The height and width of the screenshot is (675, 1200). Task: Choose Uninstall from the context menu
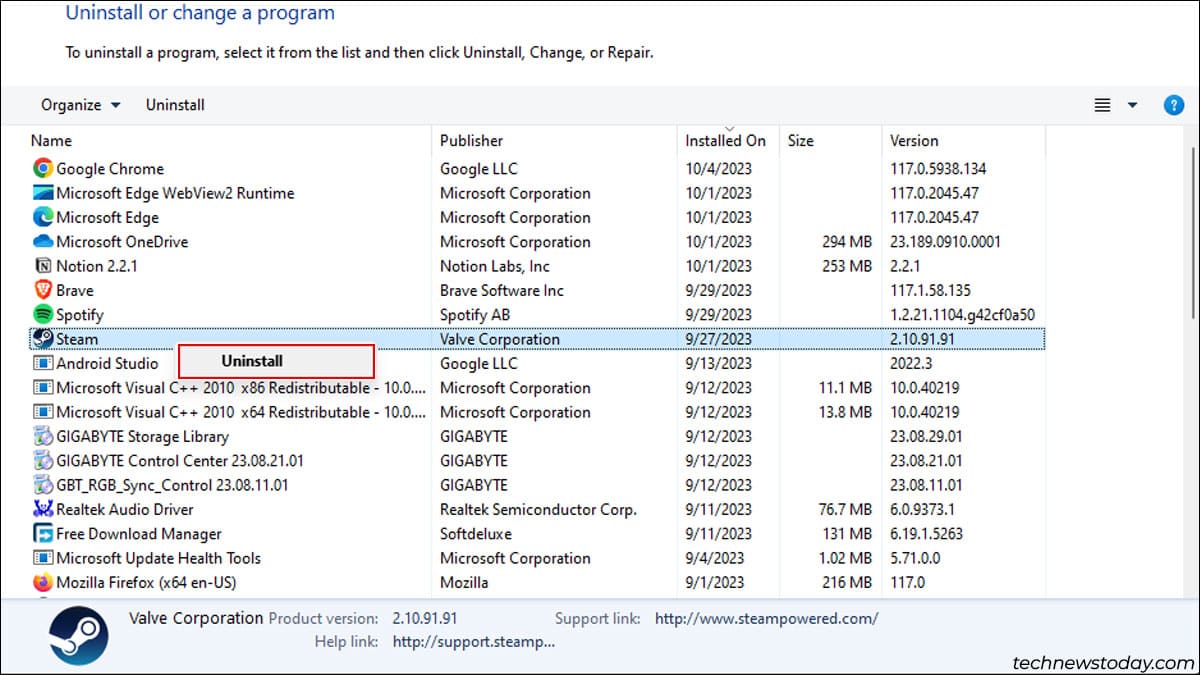tap(276, 361)
